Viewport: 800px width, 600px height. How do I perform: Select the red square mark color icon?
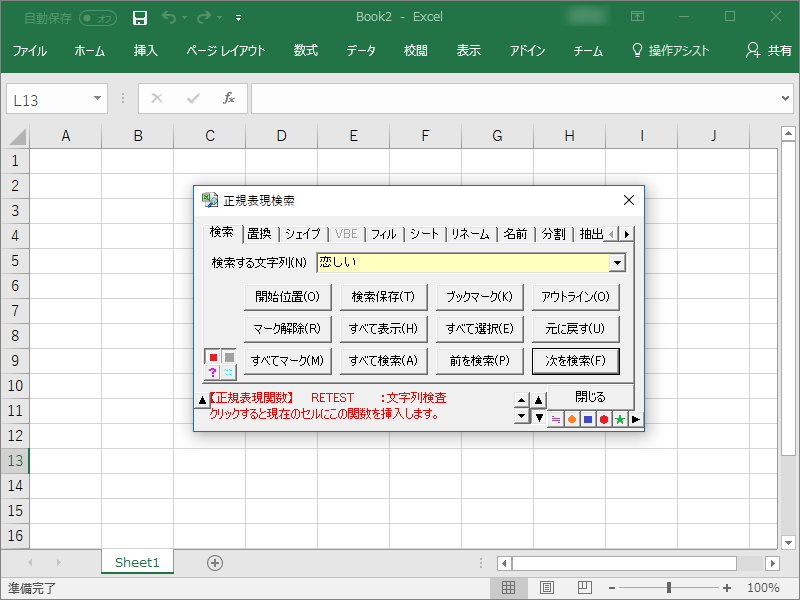[x=213, y=358]
